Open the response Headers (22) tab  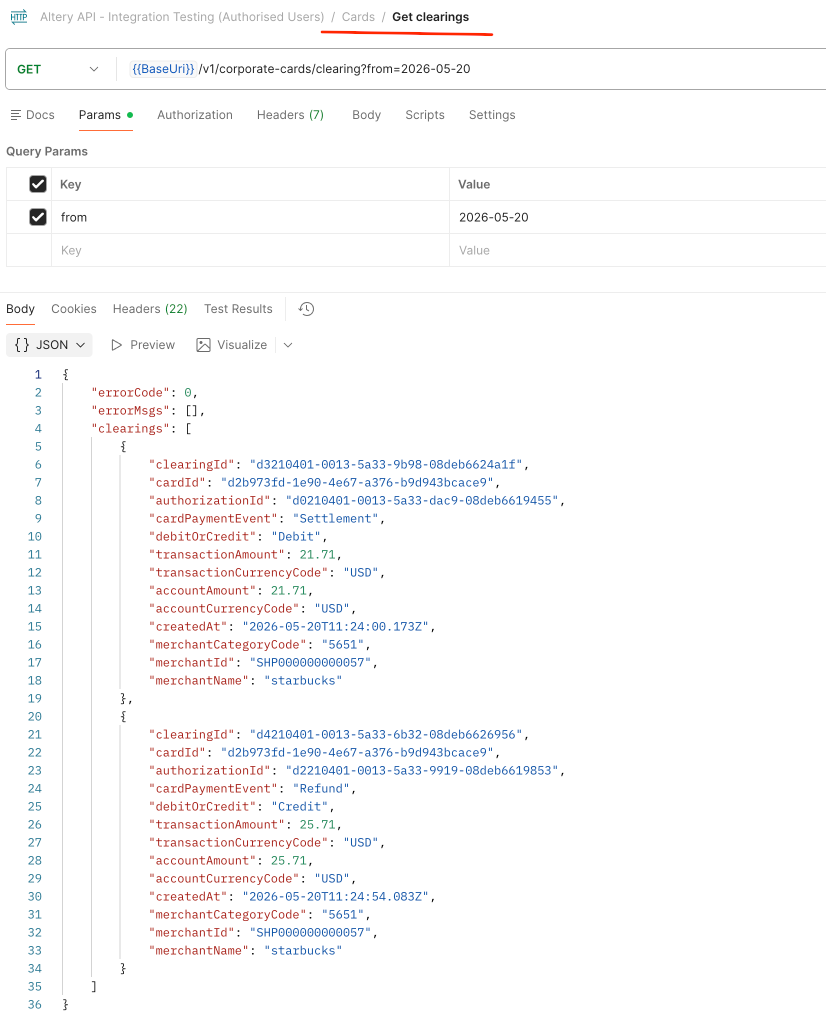[150, 309]
